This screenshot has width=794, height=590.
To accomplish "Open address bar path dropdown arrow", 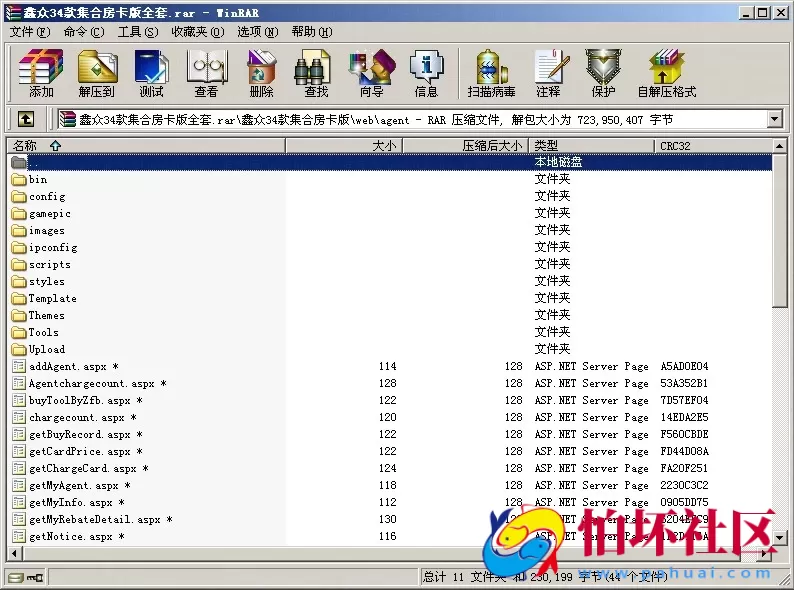I will coord(774,120).
